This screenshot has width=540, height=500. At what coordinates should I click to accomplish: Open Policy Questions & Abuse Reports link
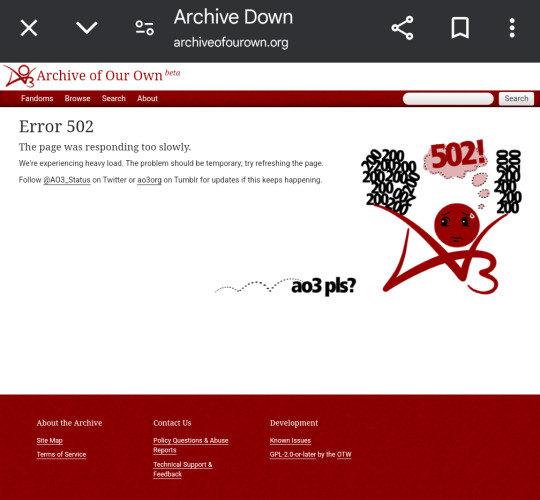(x=191, y=445)
